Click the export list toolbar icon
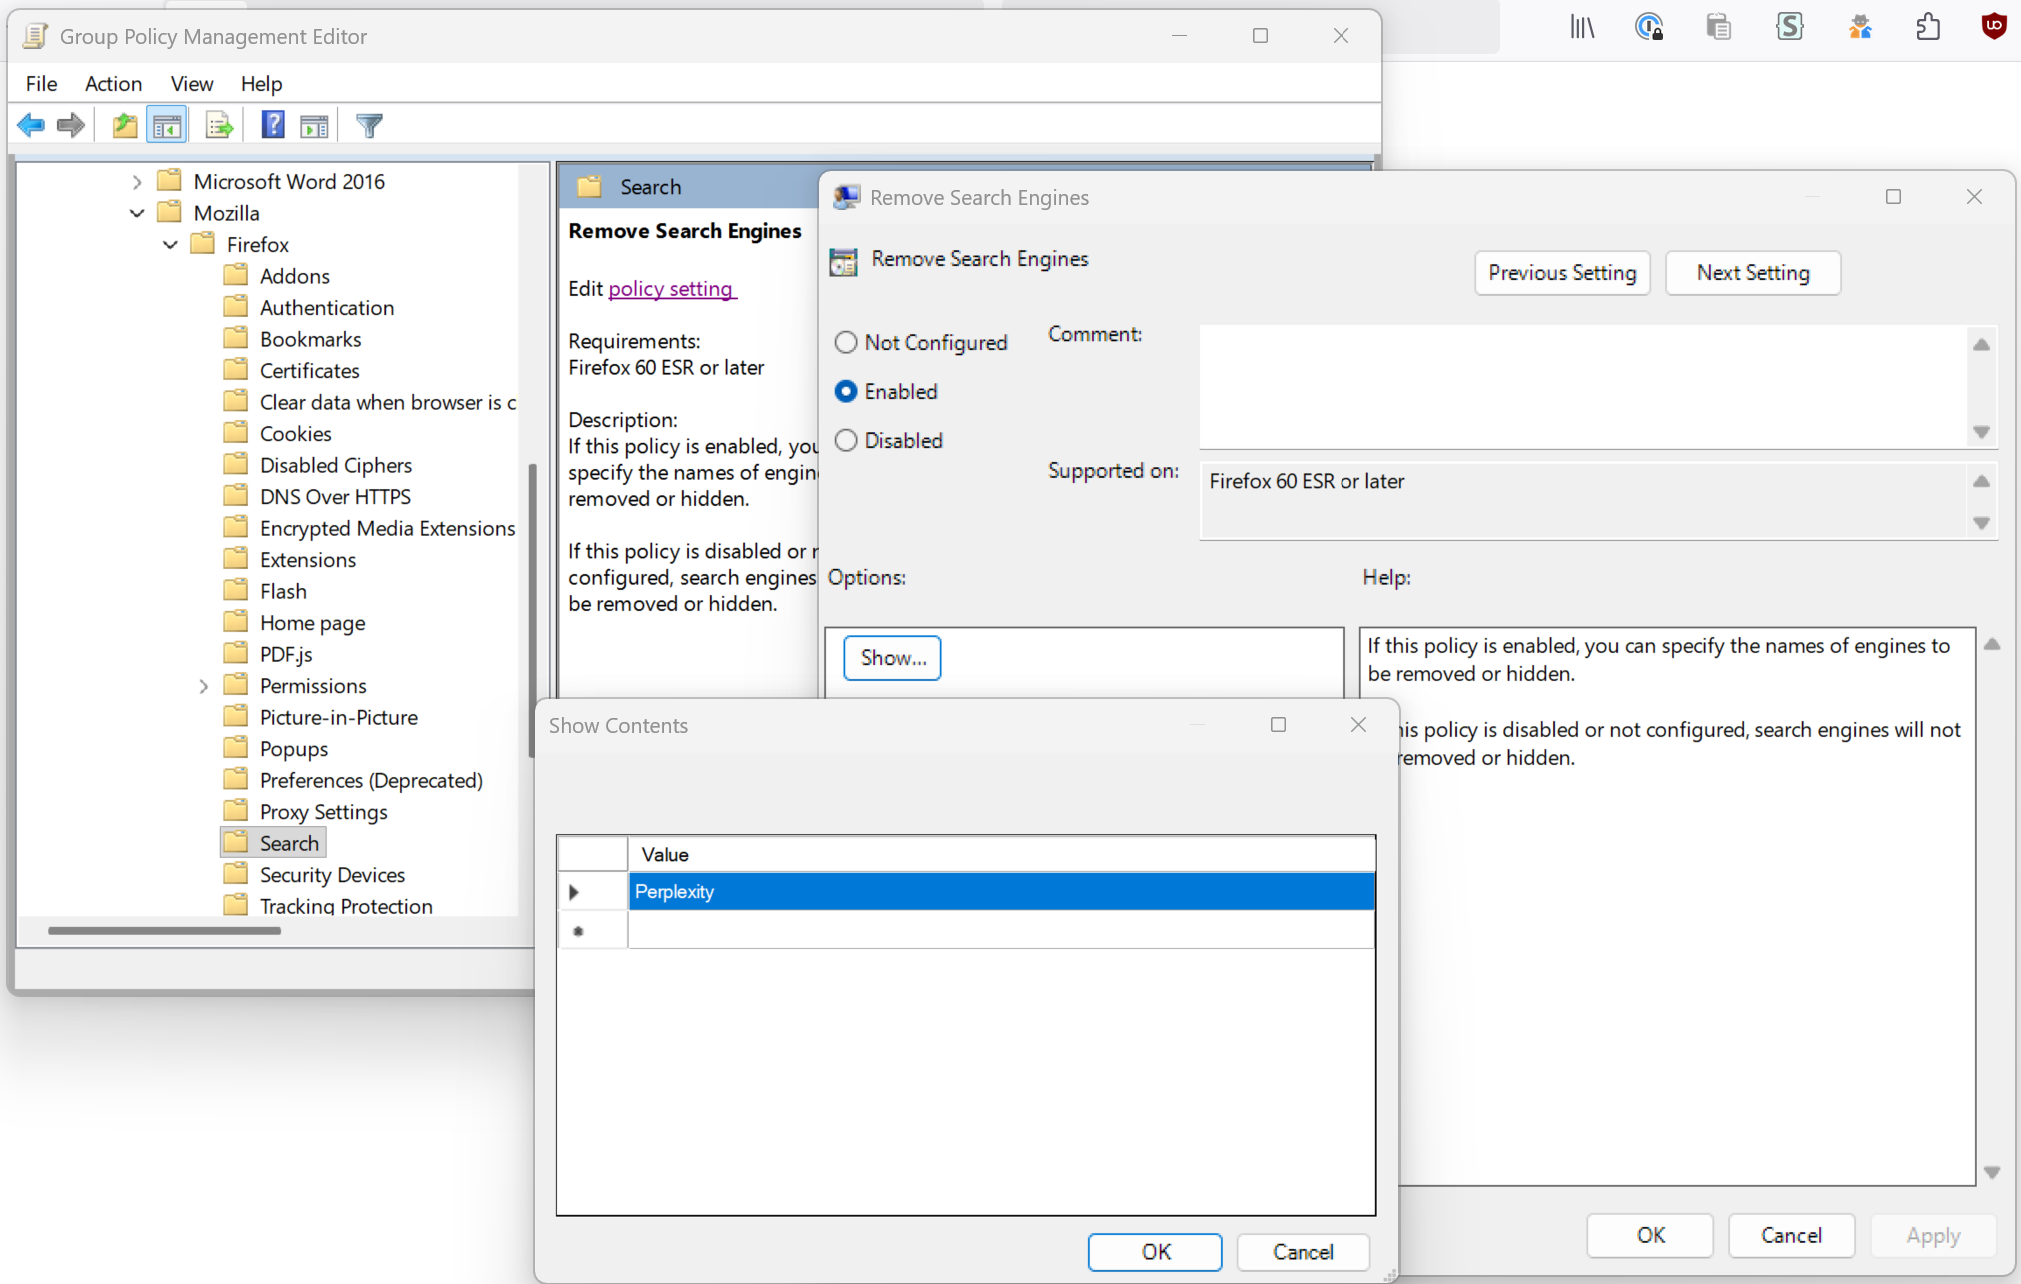The height and width of the screenshot is (1284, 2021). (219, 125)
